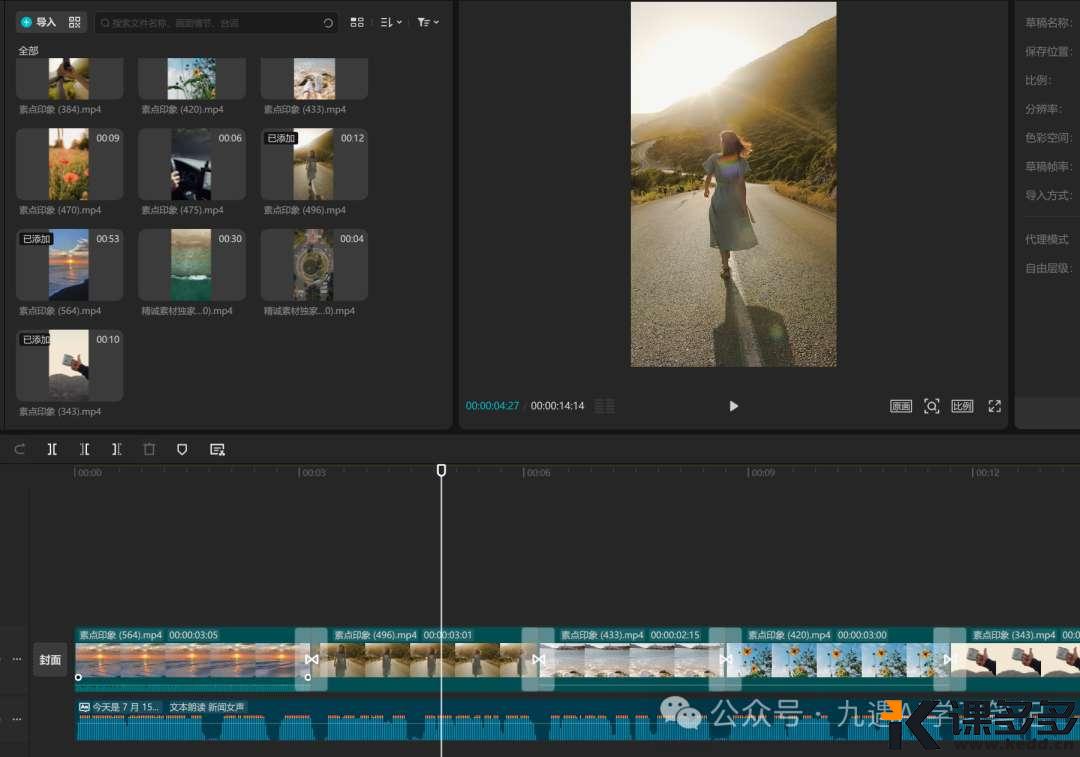Select the 00:30 精诚素材 ocean thumbnail

(x=191, y=265)
